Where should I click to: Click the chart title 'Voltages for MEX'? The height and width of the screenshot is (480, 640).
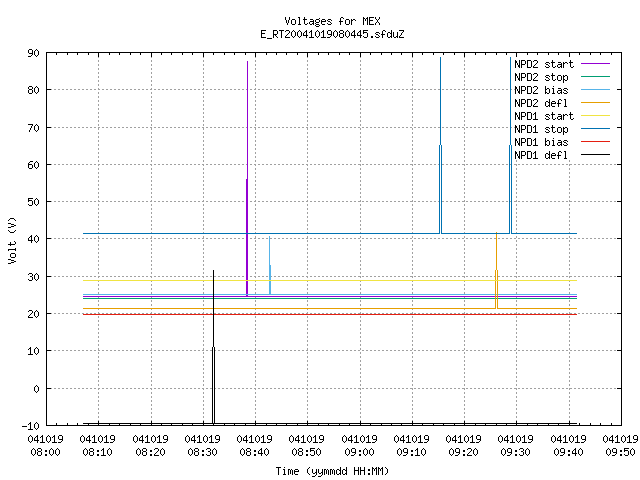pyautogui.click(x=332, y=21)
